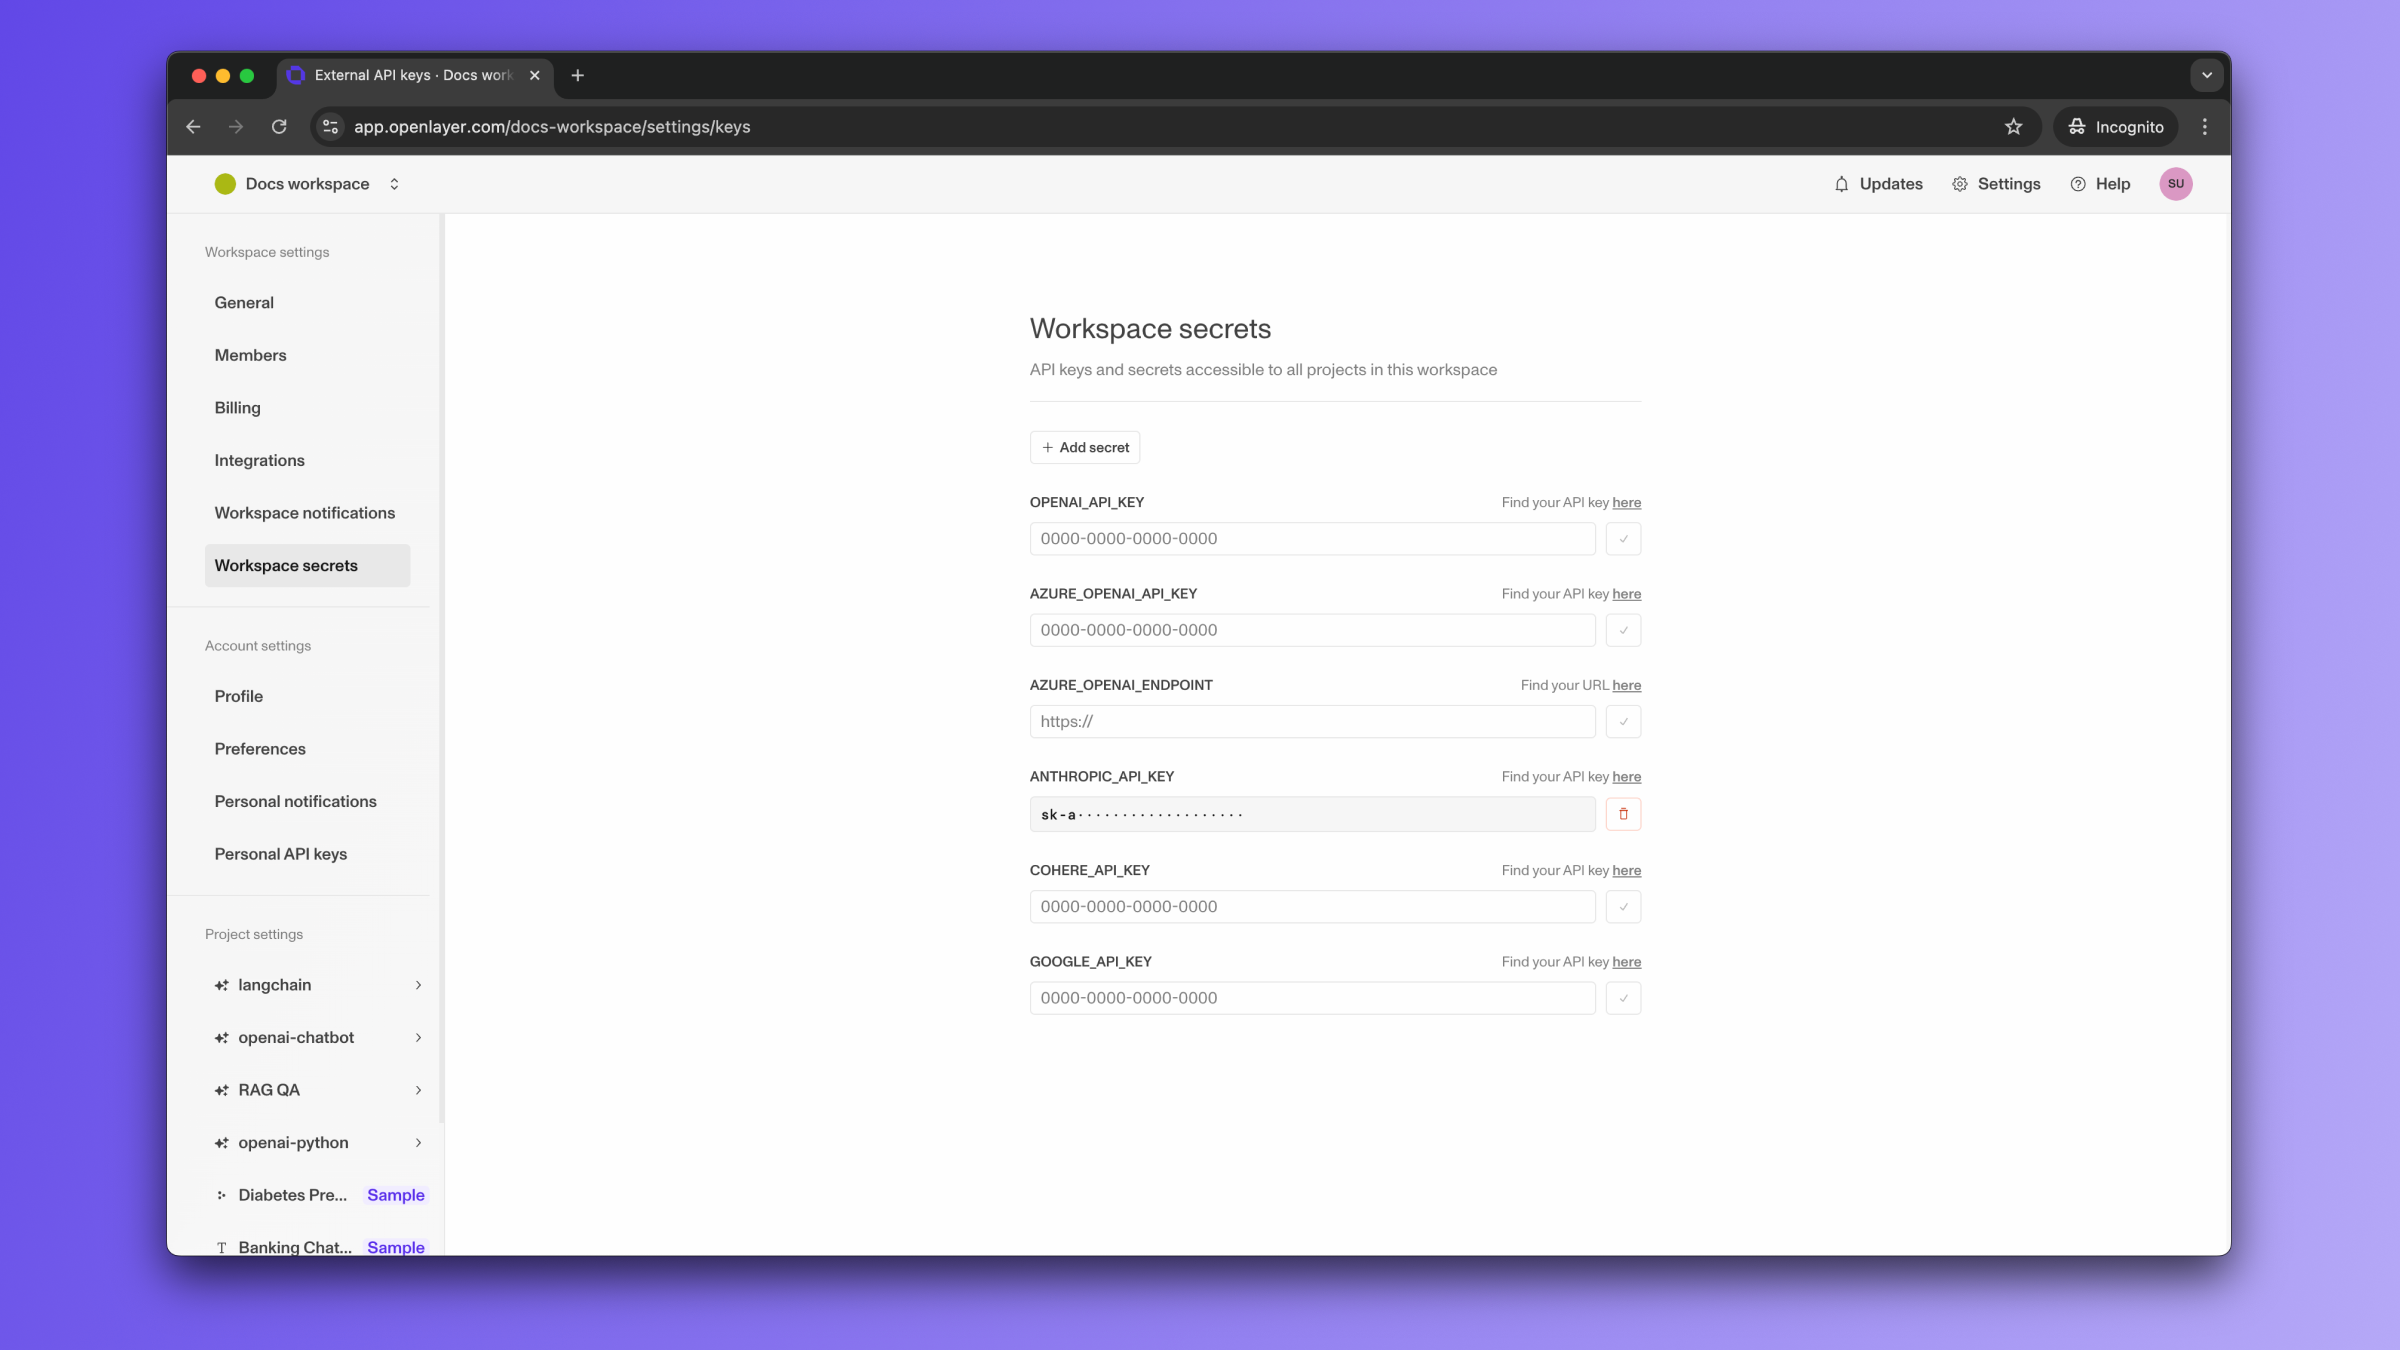Image resolution: width=2400 pixels, height=1350 pixels.
Task: Click the Add secret button
Action: point(1084,447)
